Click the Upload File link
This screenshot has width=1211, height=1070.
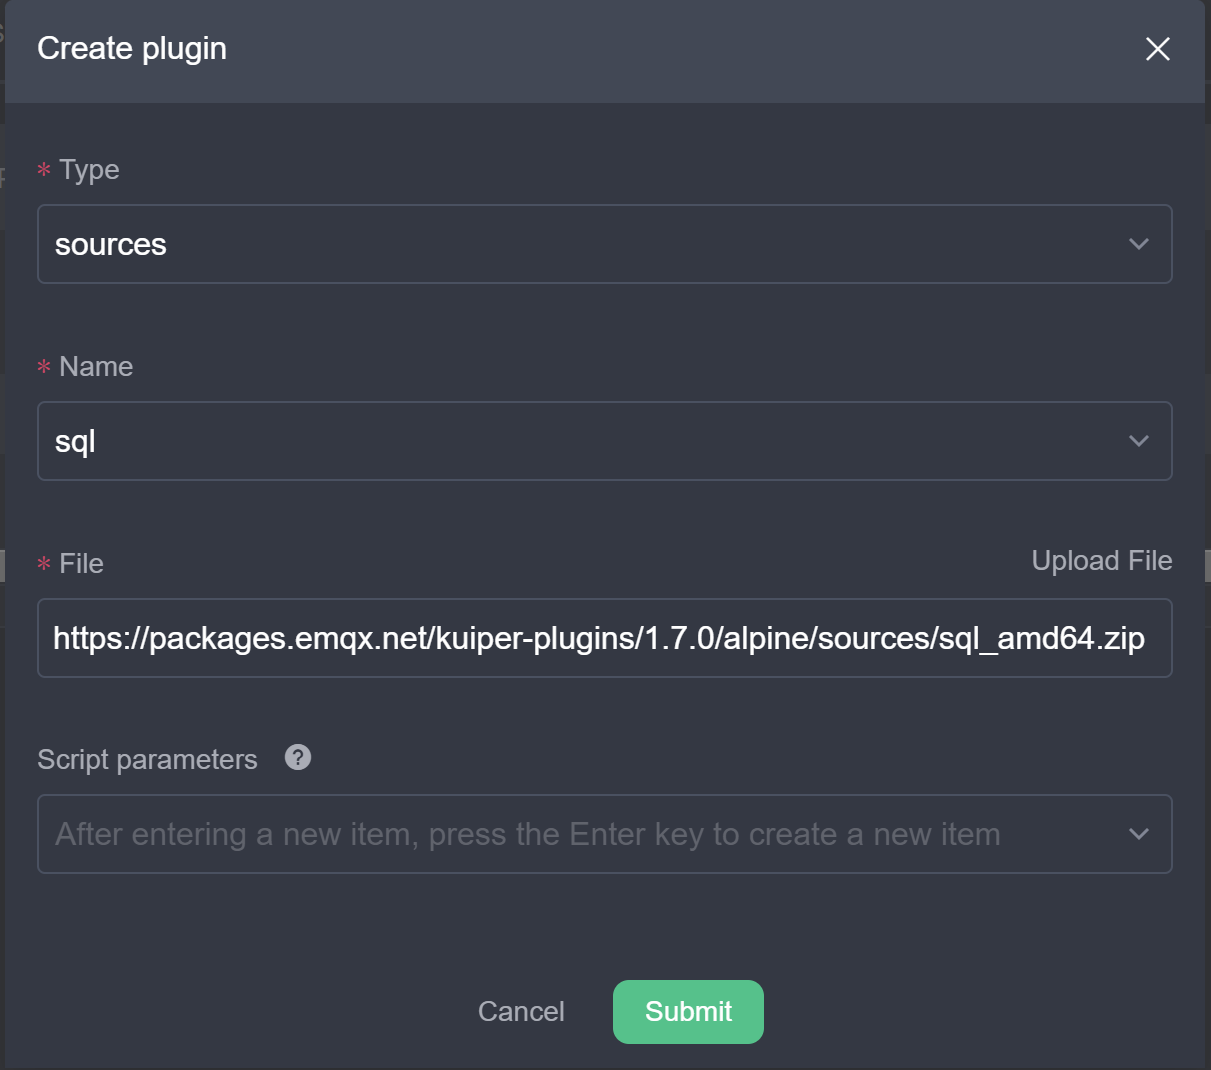[x=1101, y=561]
